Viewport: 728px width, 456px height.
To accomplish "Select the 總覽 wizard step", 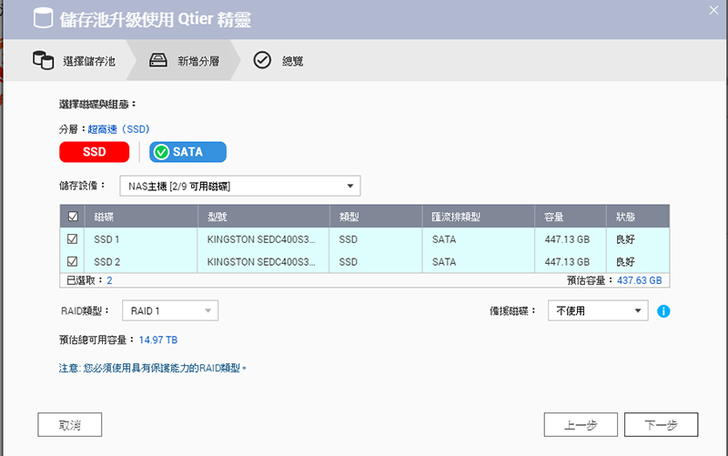I will click(291, 61).
